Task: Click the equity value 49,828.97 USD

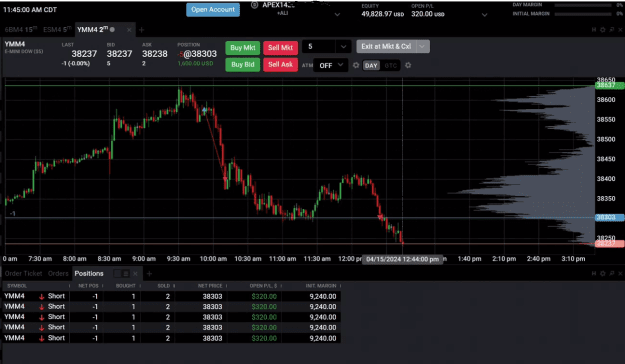Action: coord(382,14)
